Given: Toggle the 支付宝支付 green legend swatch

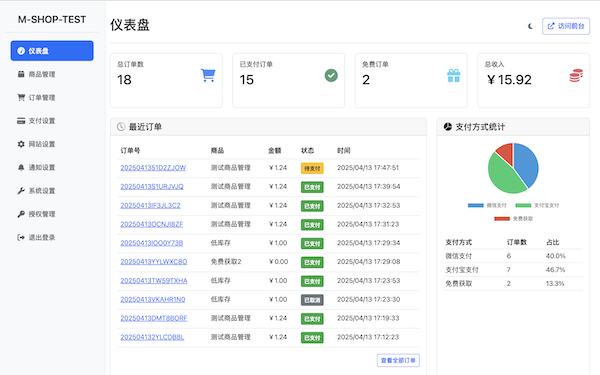Looking at the screenshot, I should [523, 205].
